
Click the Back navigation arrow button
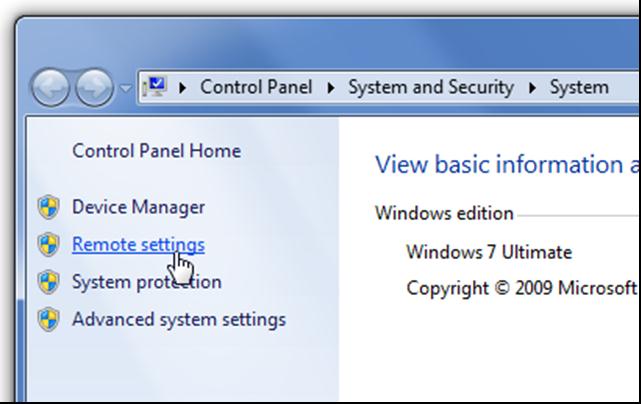(52, 86)
